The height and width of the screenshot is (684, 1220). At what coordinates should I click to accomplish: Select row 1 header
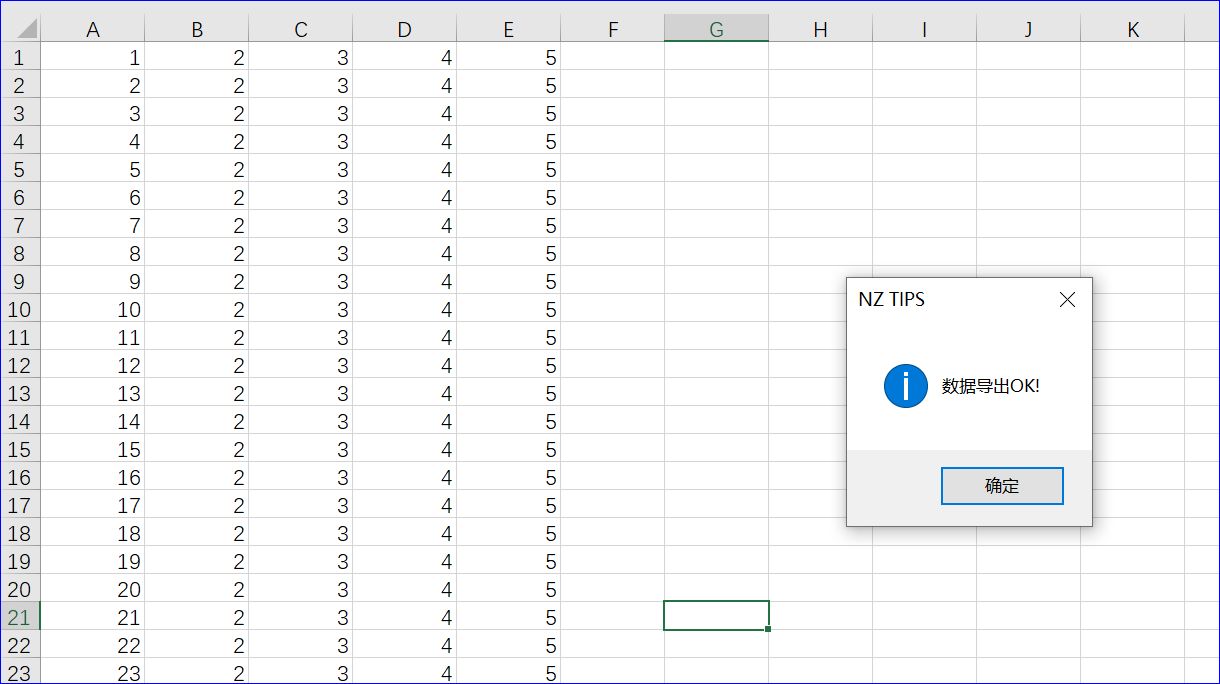[19, 58]
